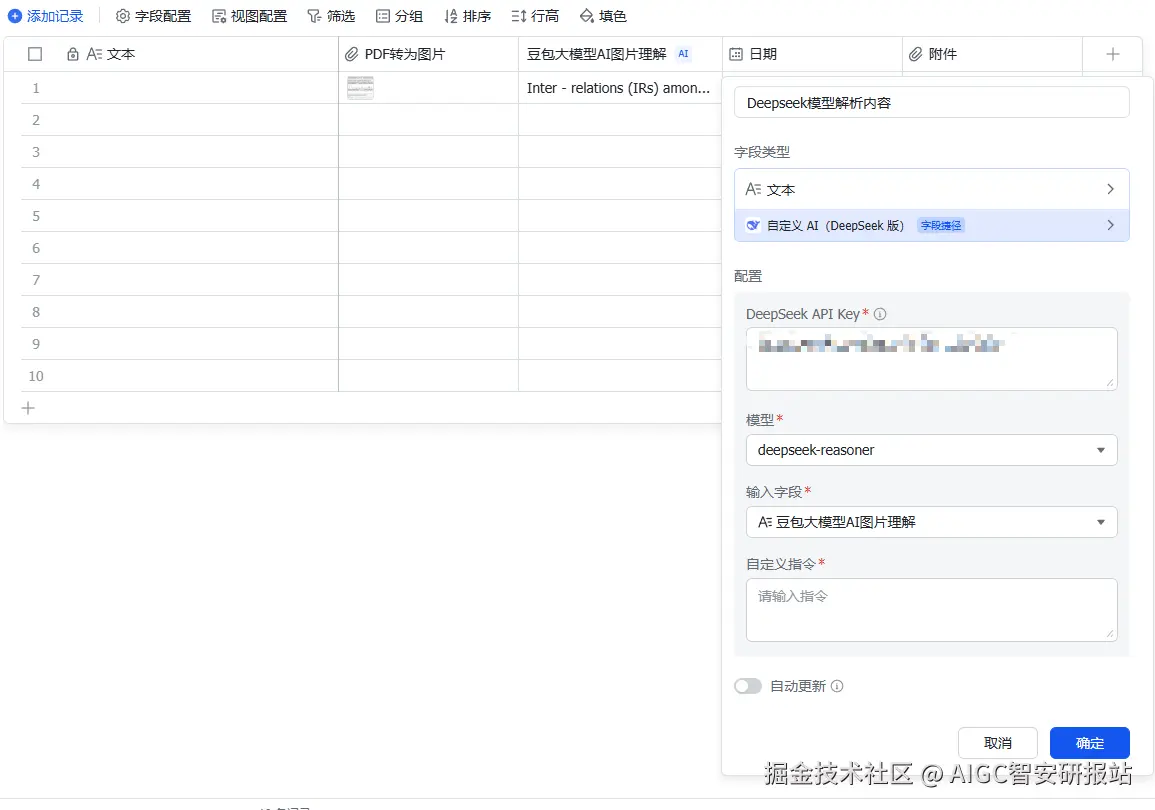
Task: Open the 行高 row height menu
Action: click(536, 16)
